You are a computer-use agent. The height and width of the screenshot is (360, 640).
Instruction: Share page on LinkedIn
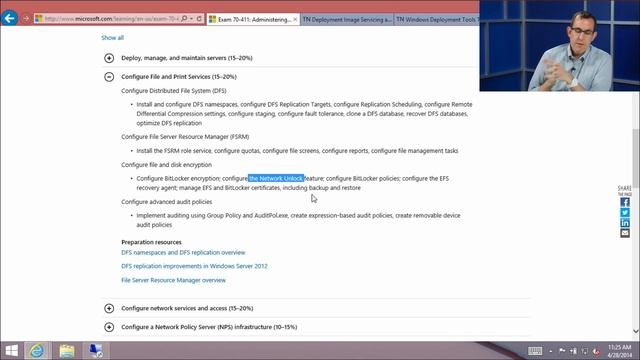625,223
